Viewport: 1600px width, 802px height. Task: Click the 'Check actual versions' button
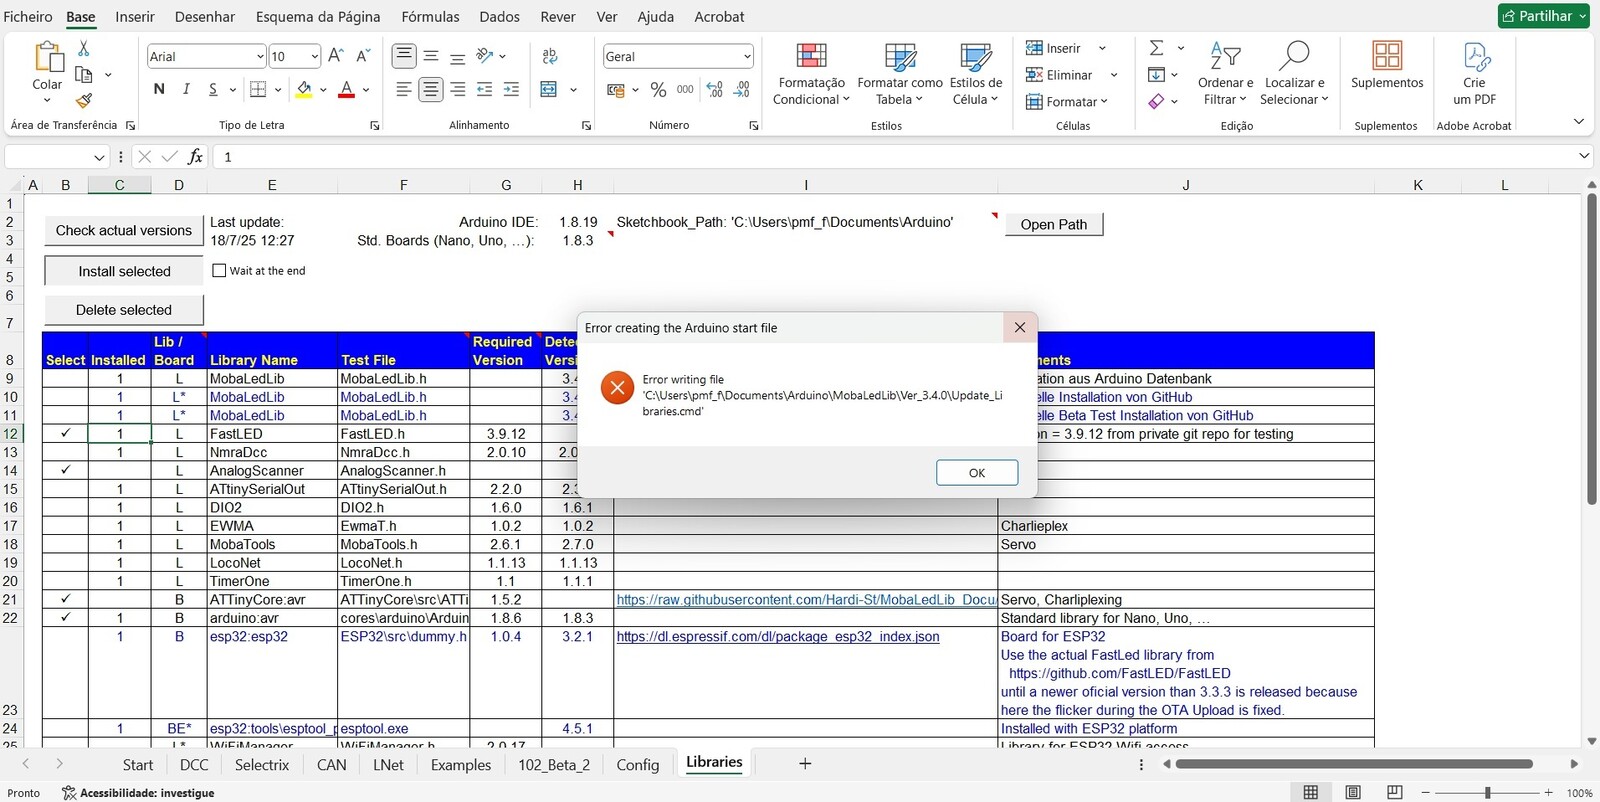(124, 231)
